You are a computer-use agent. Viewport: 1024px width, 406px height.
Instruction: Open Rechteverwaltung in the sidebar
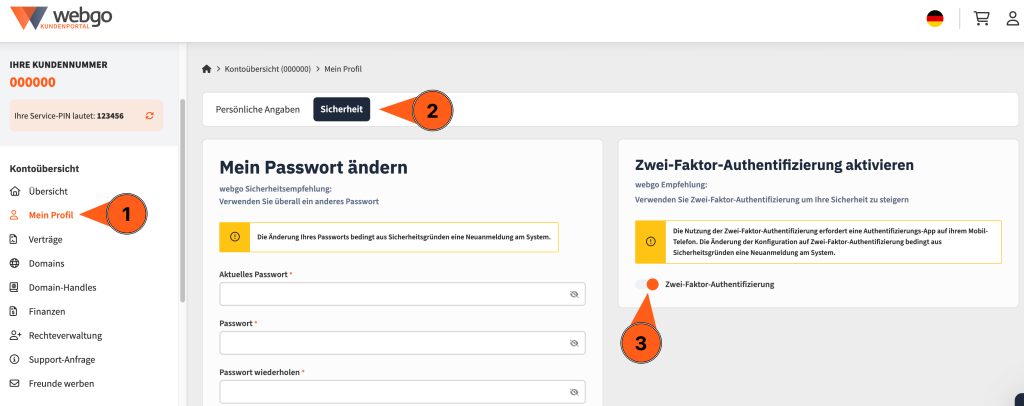[65, 336]
